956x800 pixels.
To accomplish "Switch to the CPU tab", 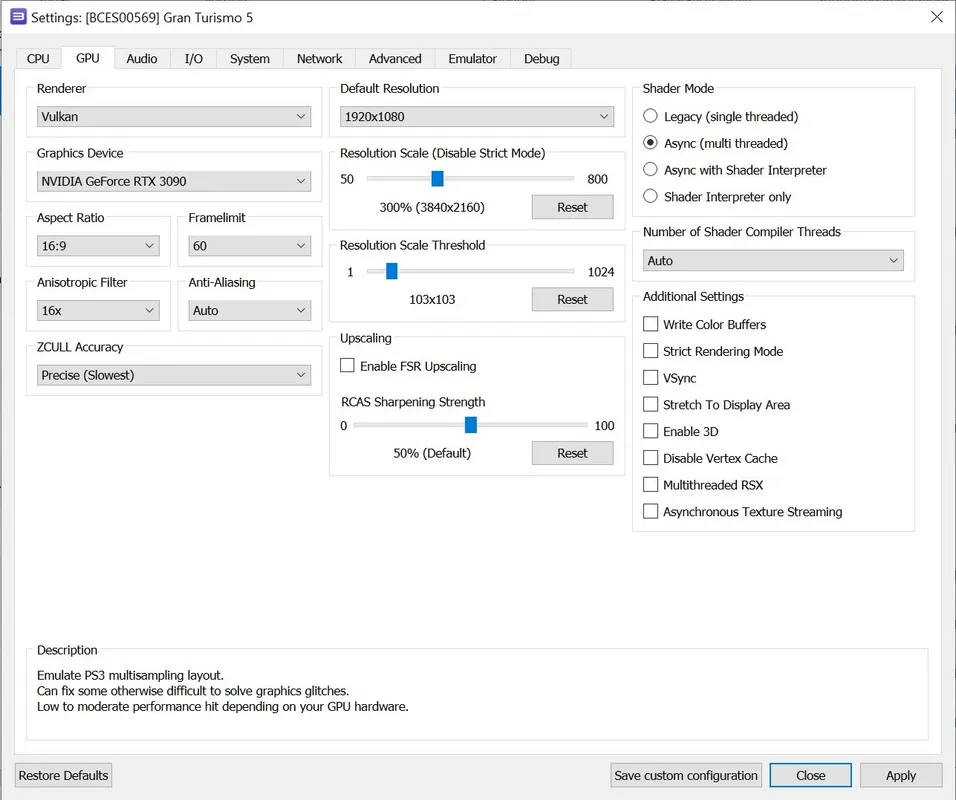I will tap(38, 59).
